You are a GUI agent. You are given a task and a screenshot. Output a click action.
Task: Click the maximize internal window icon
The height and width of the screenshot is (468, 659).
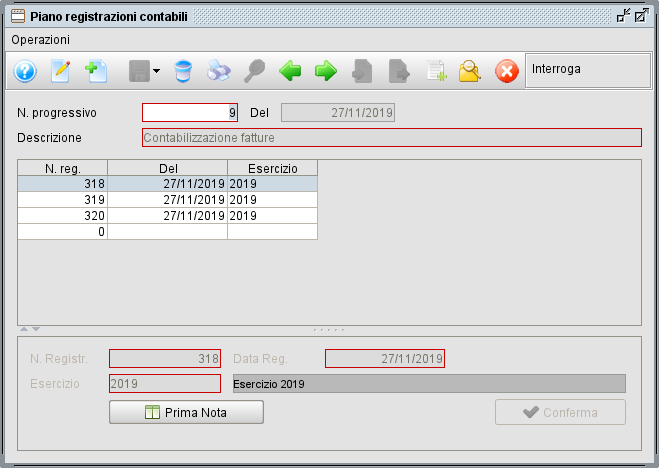(642, 16)
